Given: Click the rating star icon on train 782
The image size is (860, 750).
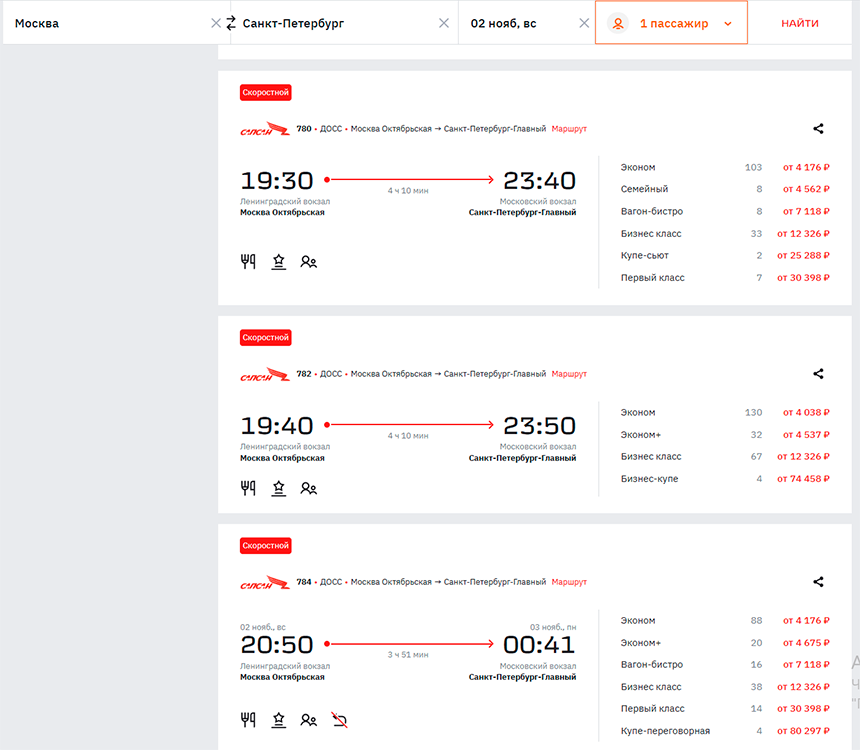Looking at the screenshot, I should [279, 488].
